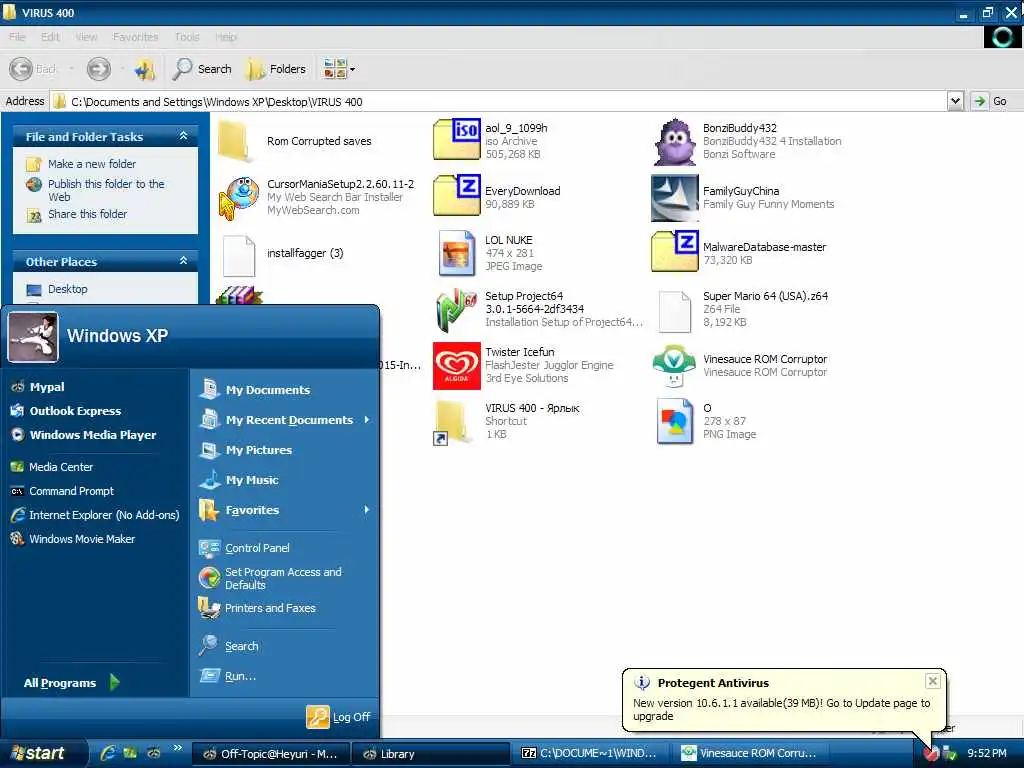Select the VIRUS 400 shortcut folder icon
Viewport: 1024px width, 768px height.
click(x=454, y=422)
